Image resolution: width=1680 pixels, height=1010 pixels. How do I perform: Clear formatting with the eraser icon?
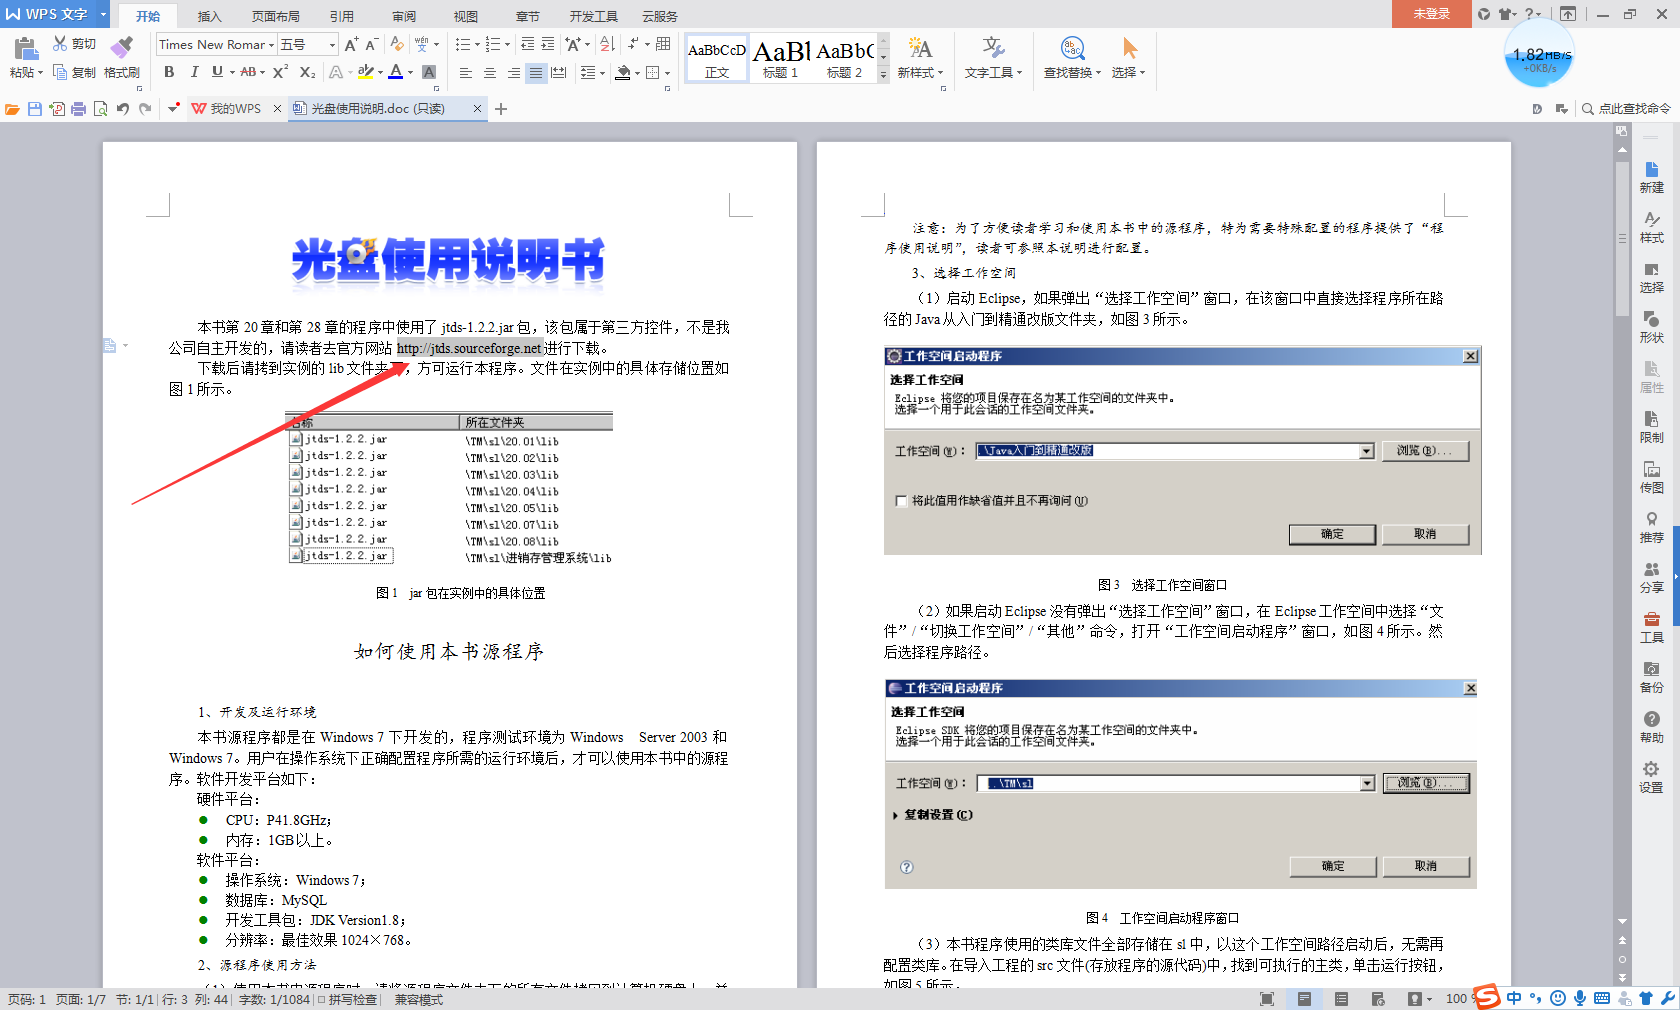[x=397, y=44]
